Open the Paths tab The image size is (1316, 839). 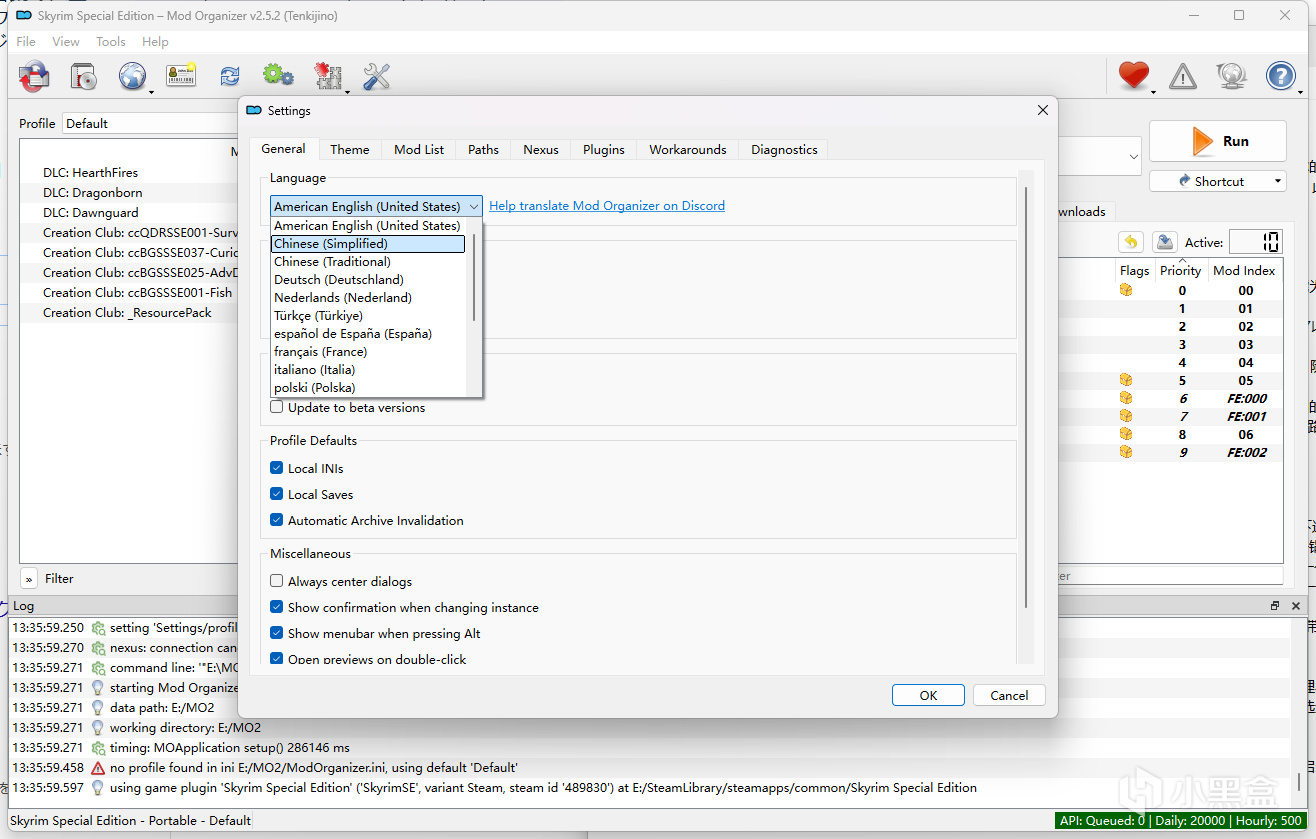tap(483, 149)
